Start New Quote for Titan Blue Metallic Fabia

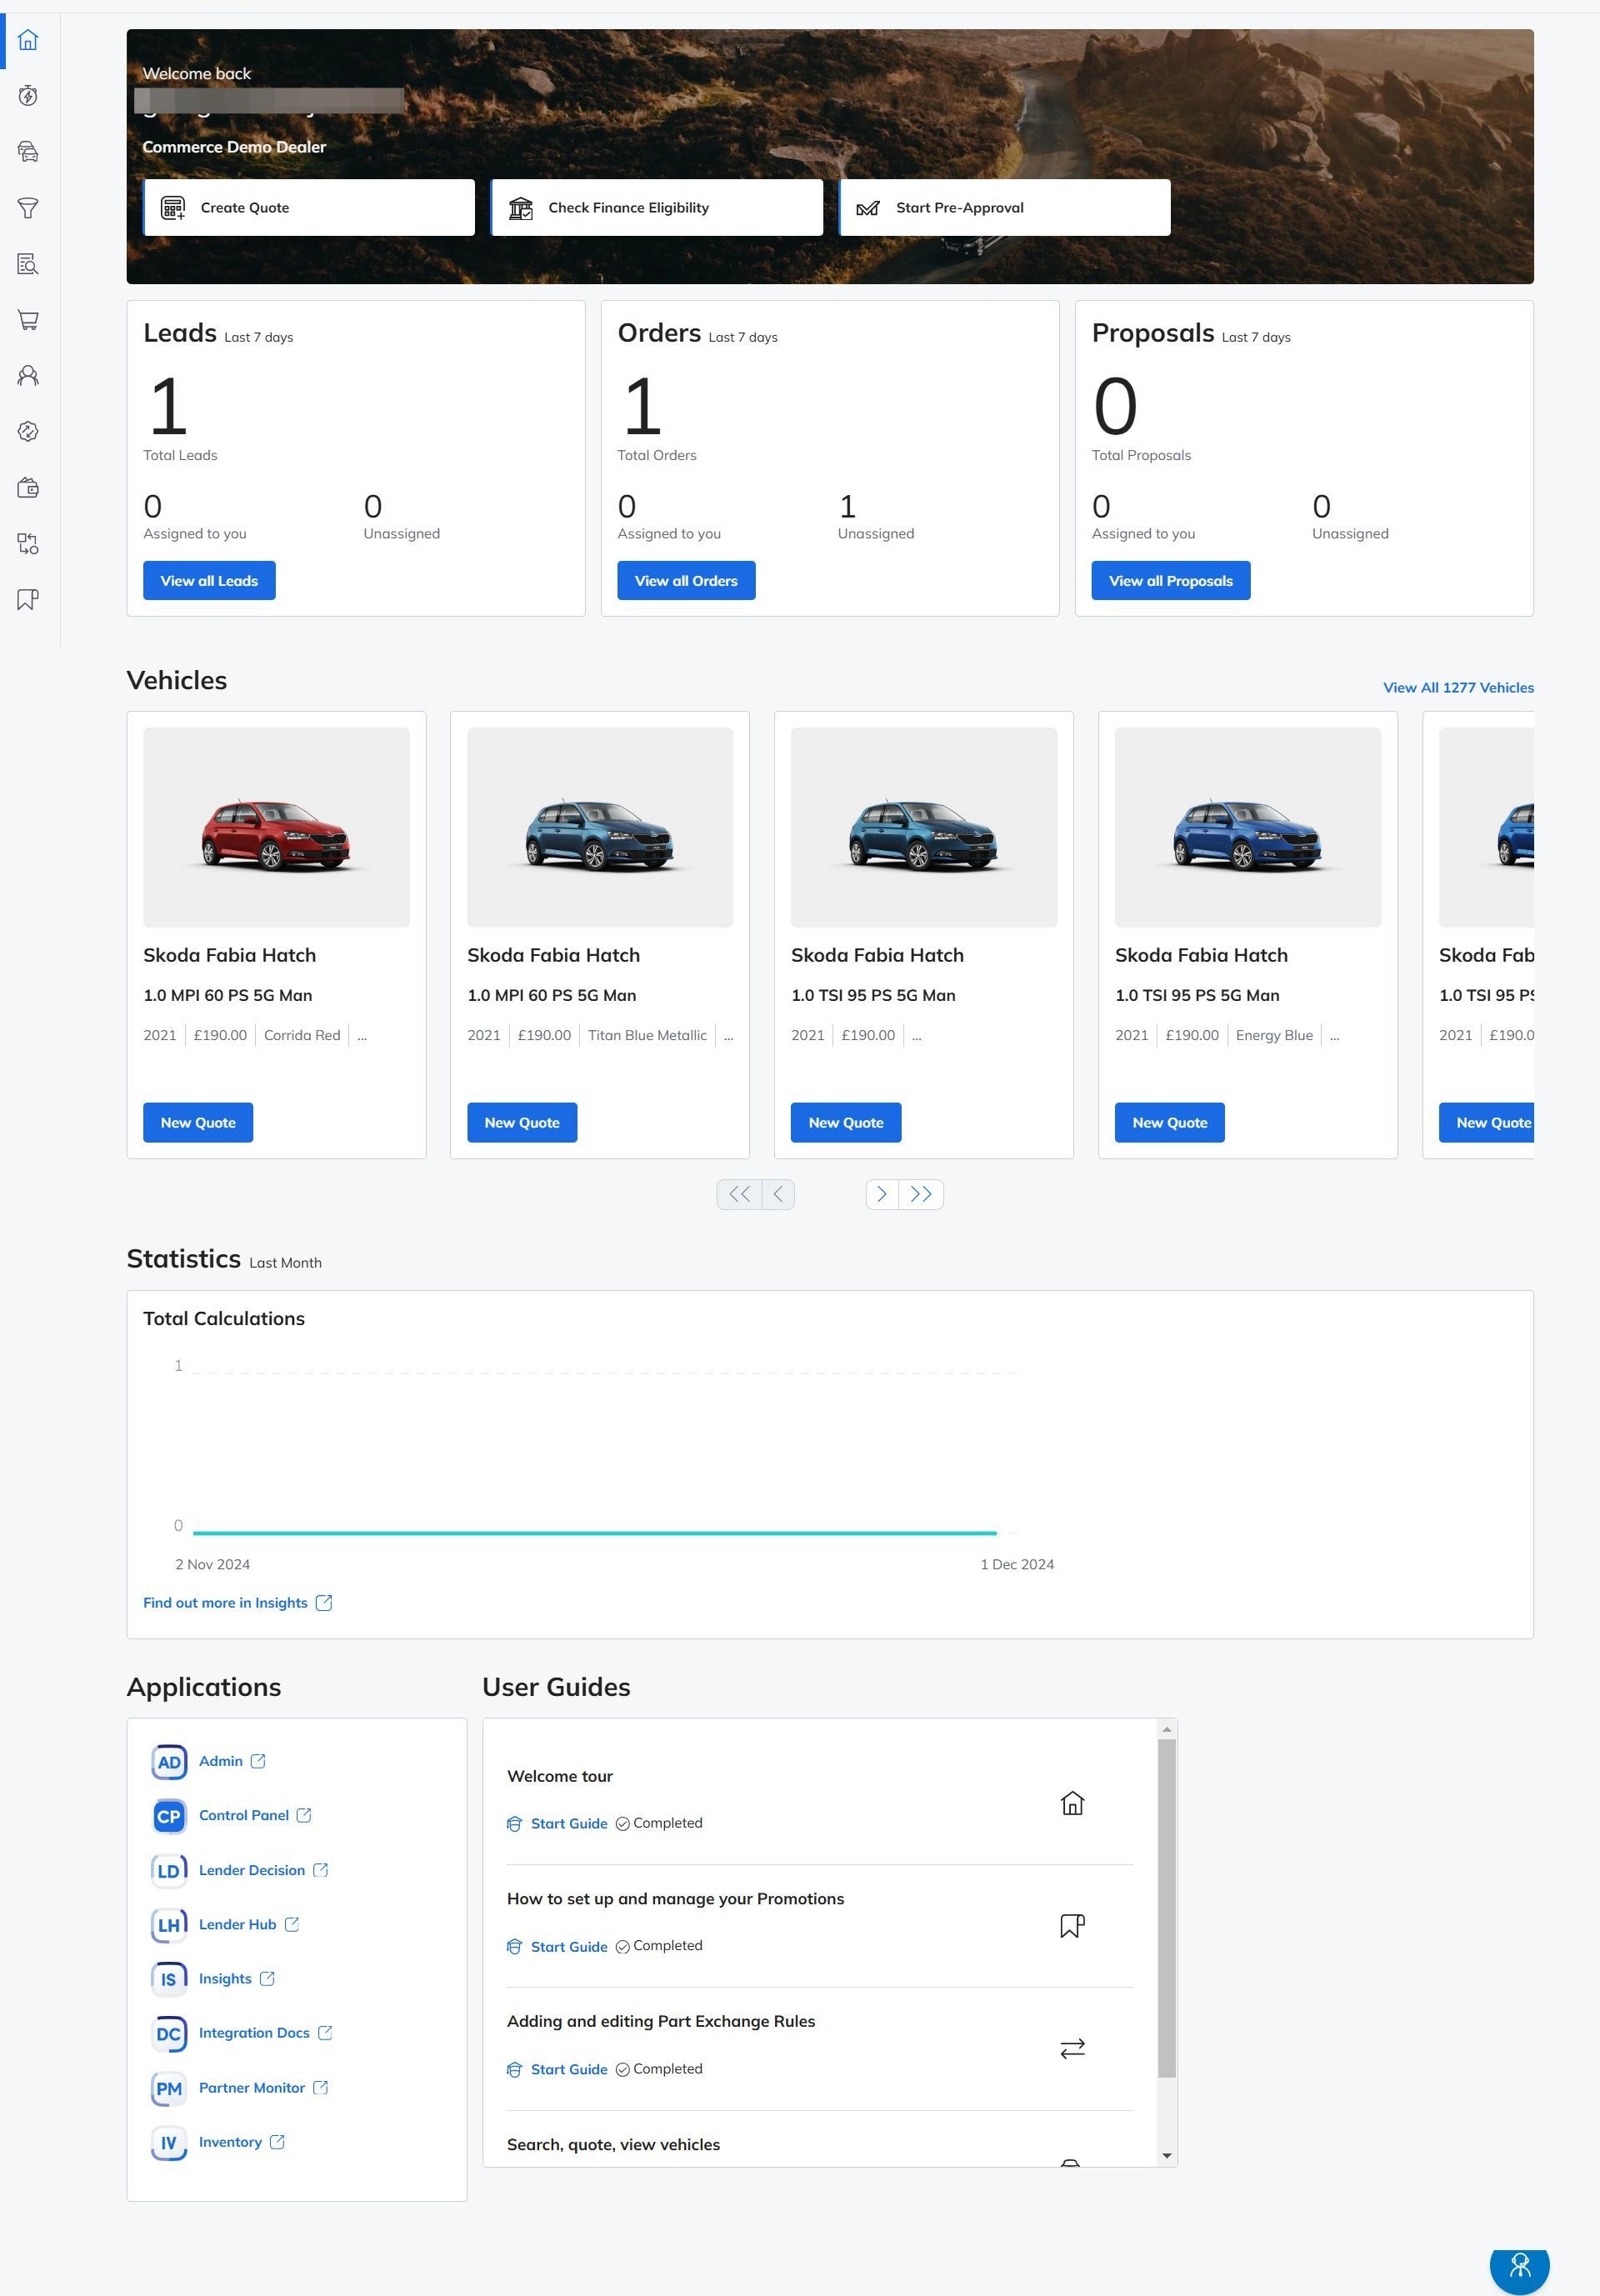coord(522,1123)
